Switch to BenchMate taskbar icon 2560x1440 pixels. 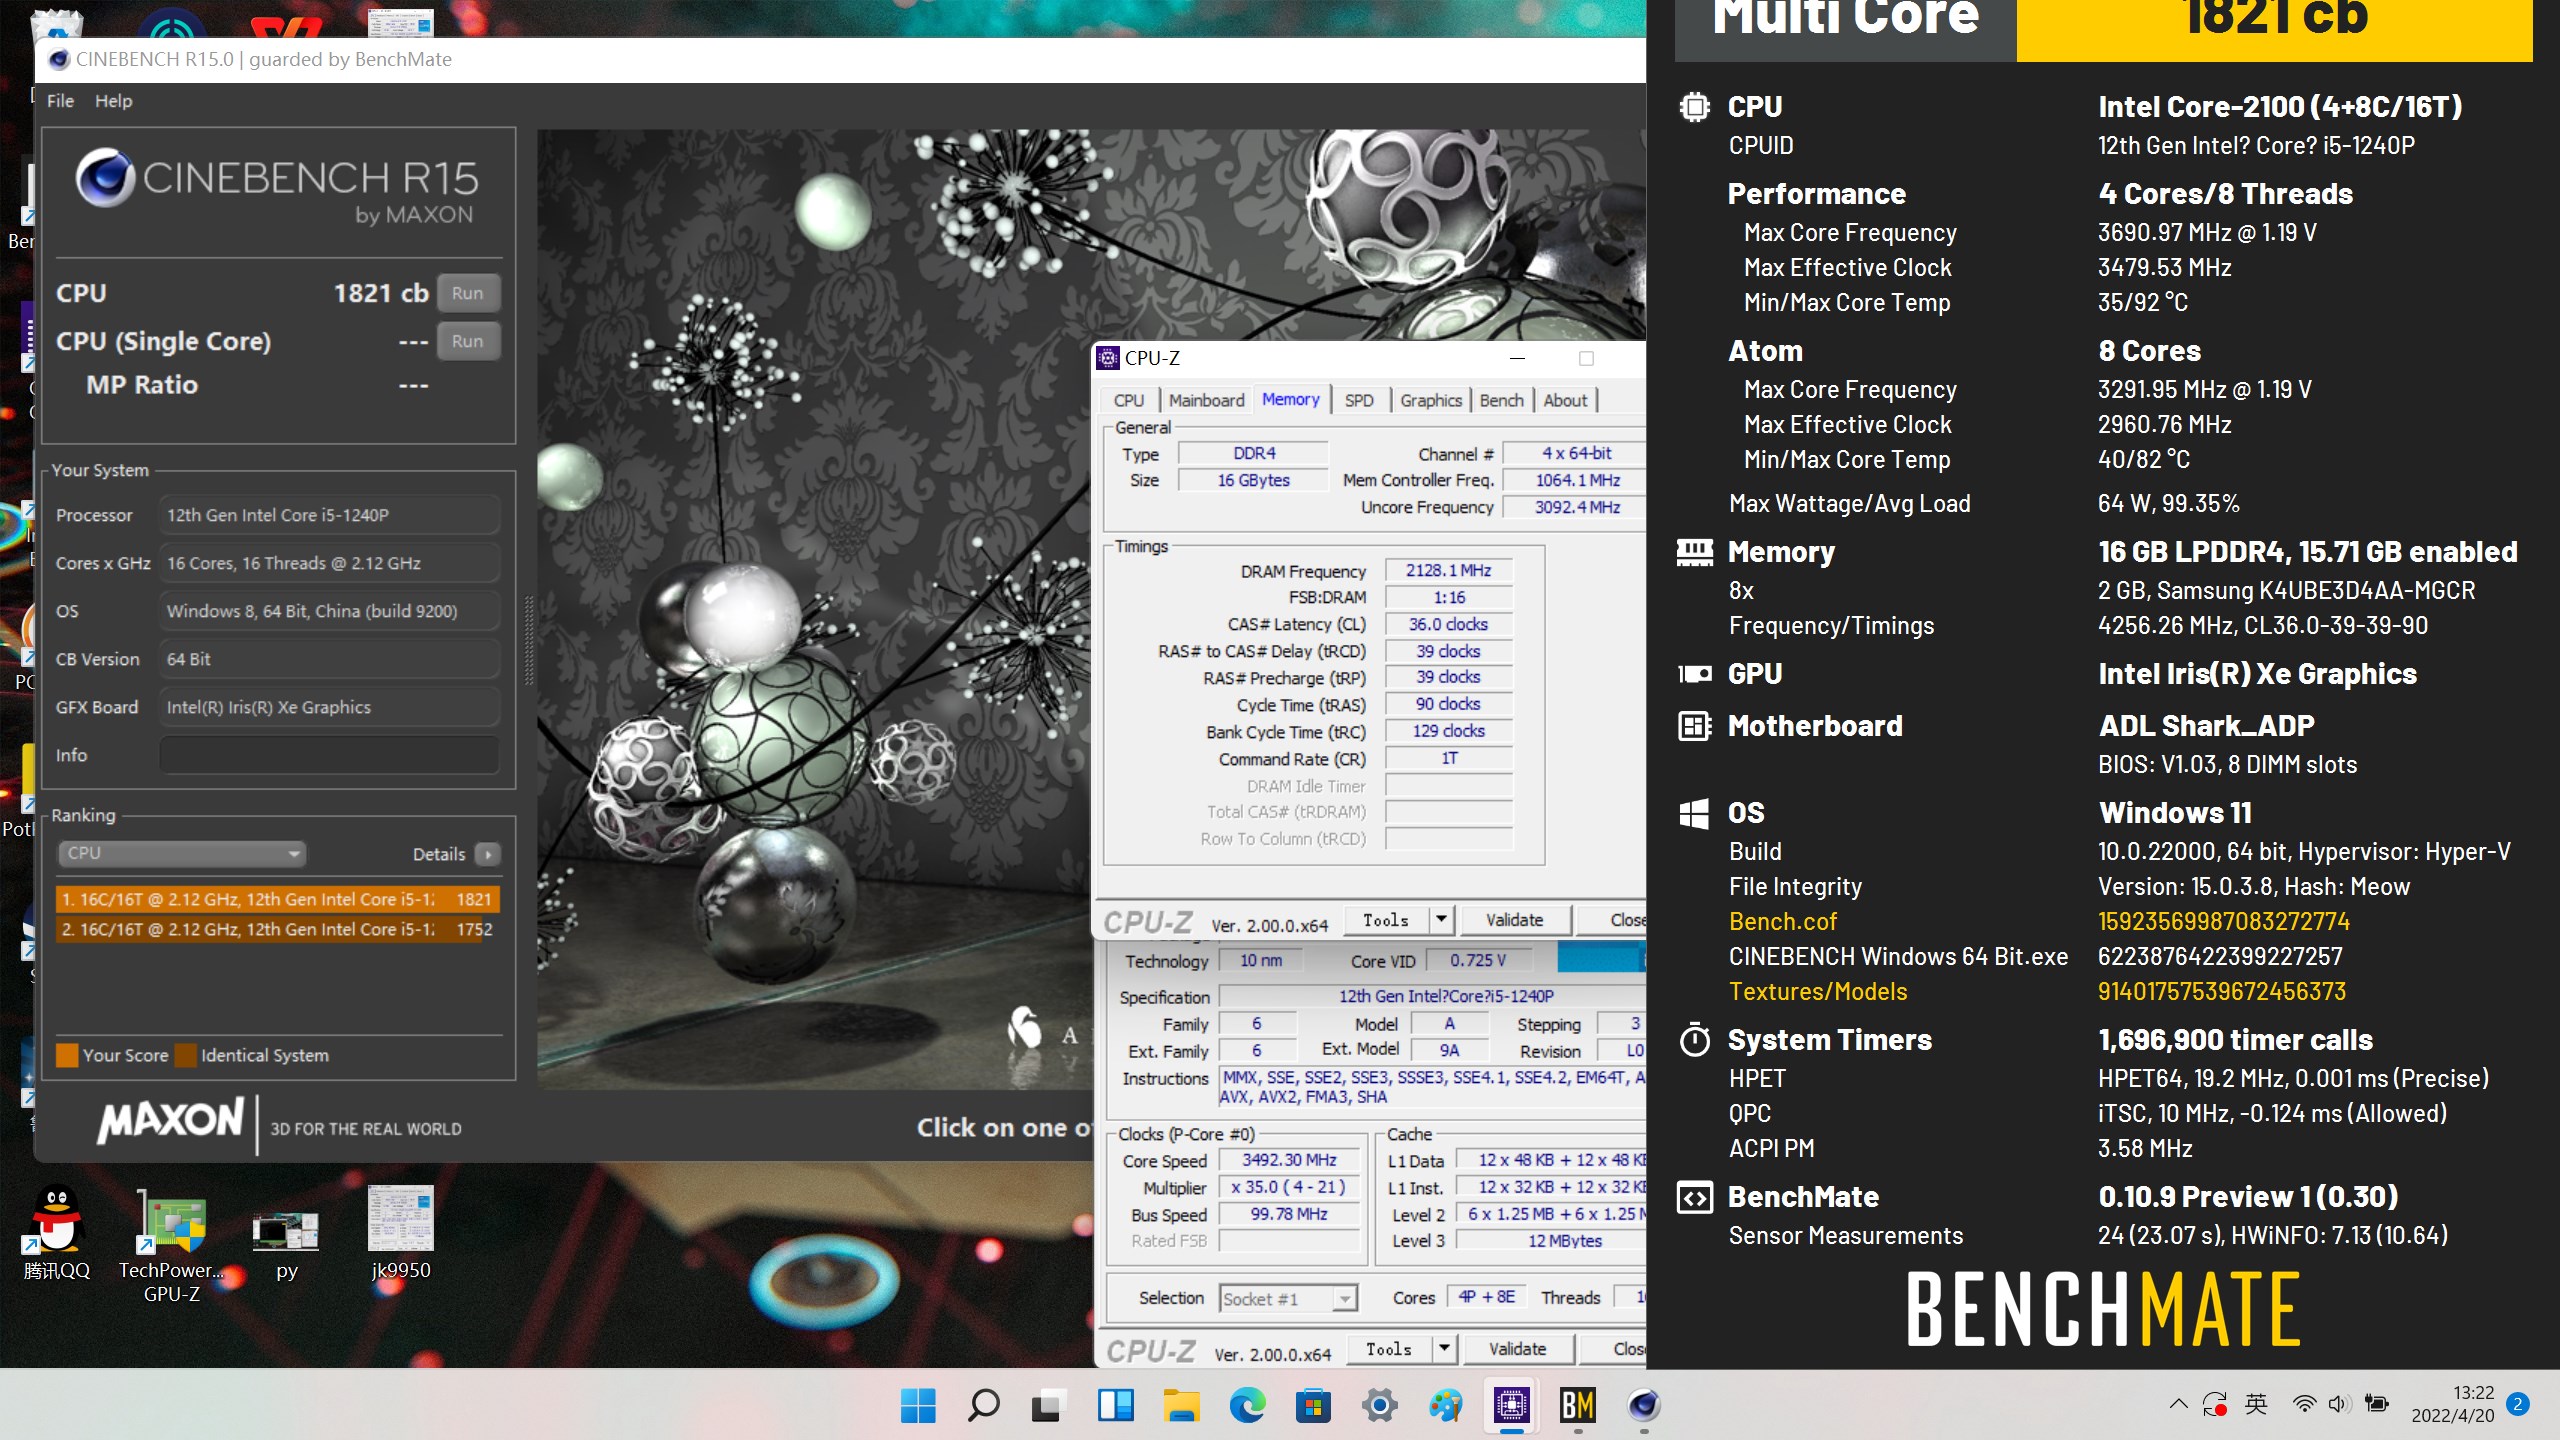(1578, 1406)
